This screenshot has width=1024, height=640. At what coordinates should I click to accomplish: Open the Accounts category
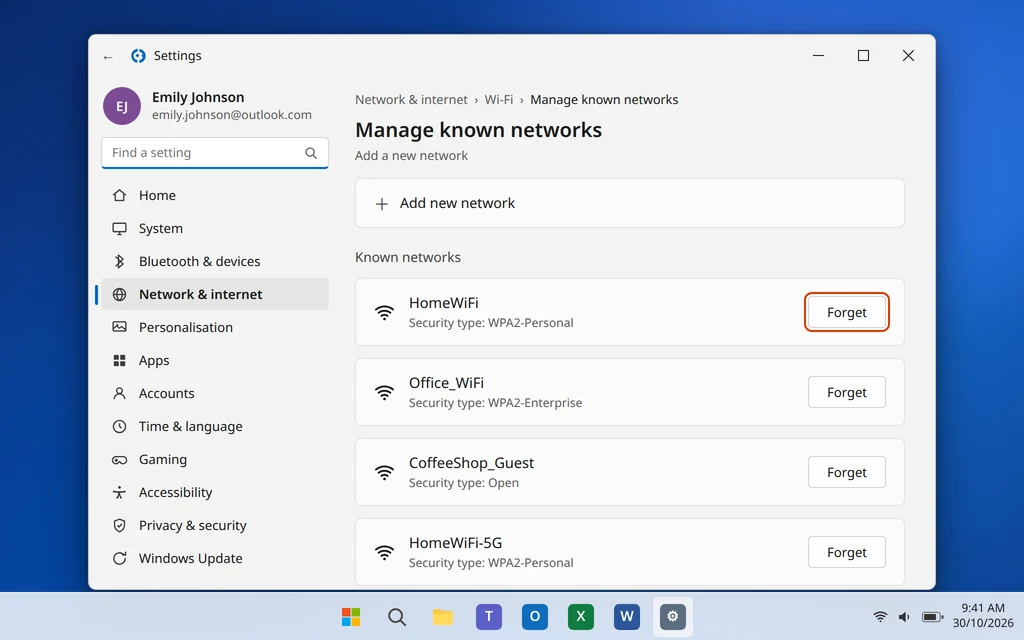pos(215,393)
